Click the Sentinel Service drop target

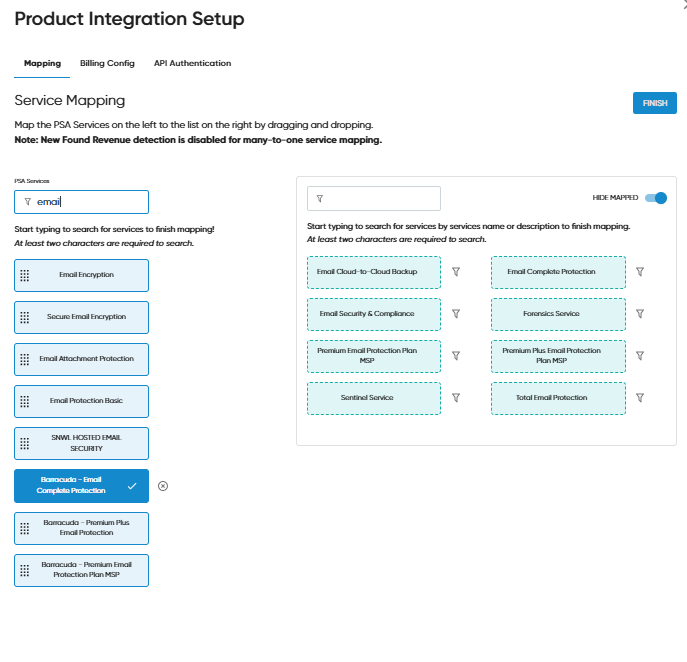click(x=374, y=399)
